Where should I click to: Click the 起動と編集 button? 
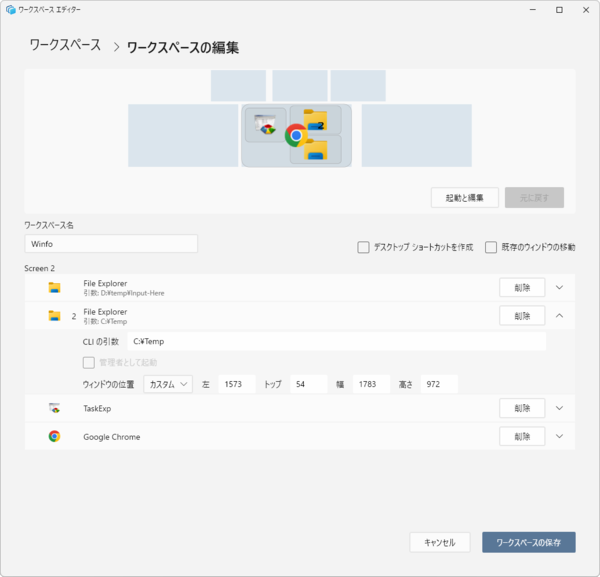point(465,197)
